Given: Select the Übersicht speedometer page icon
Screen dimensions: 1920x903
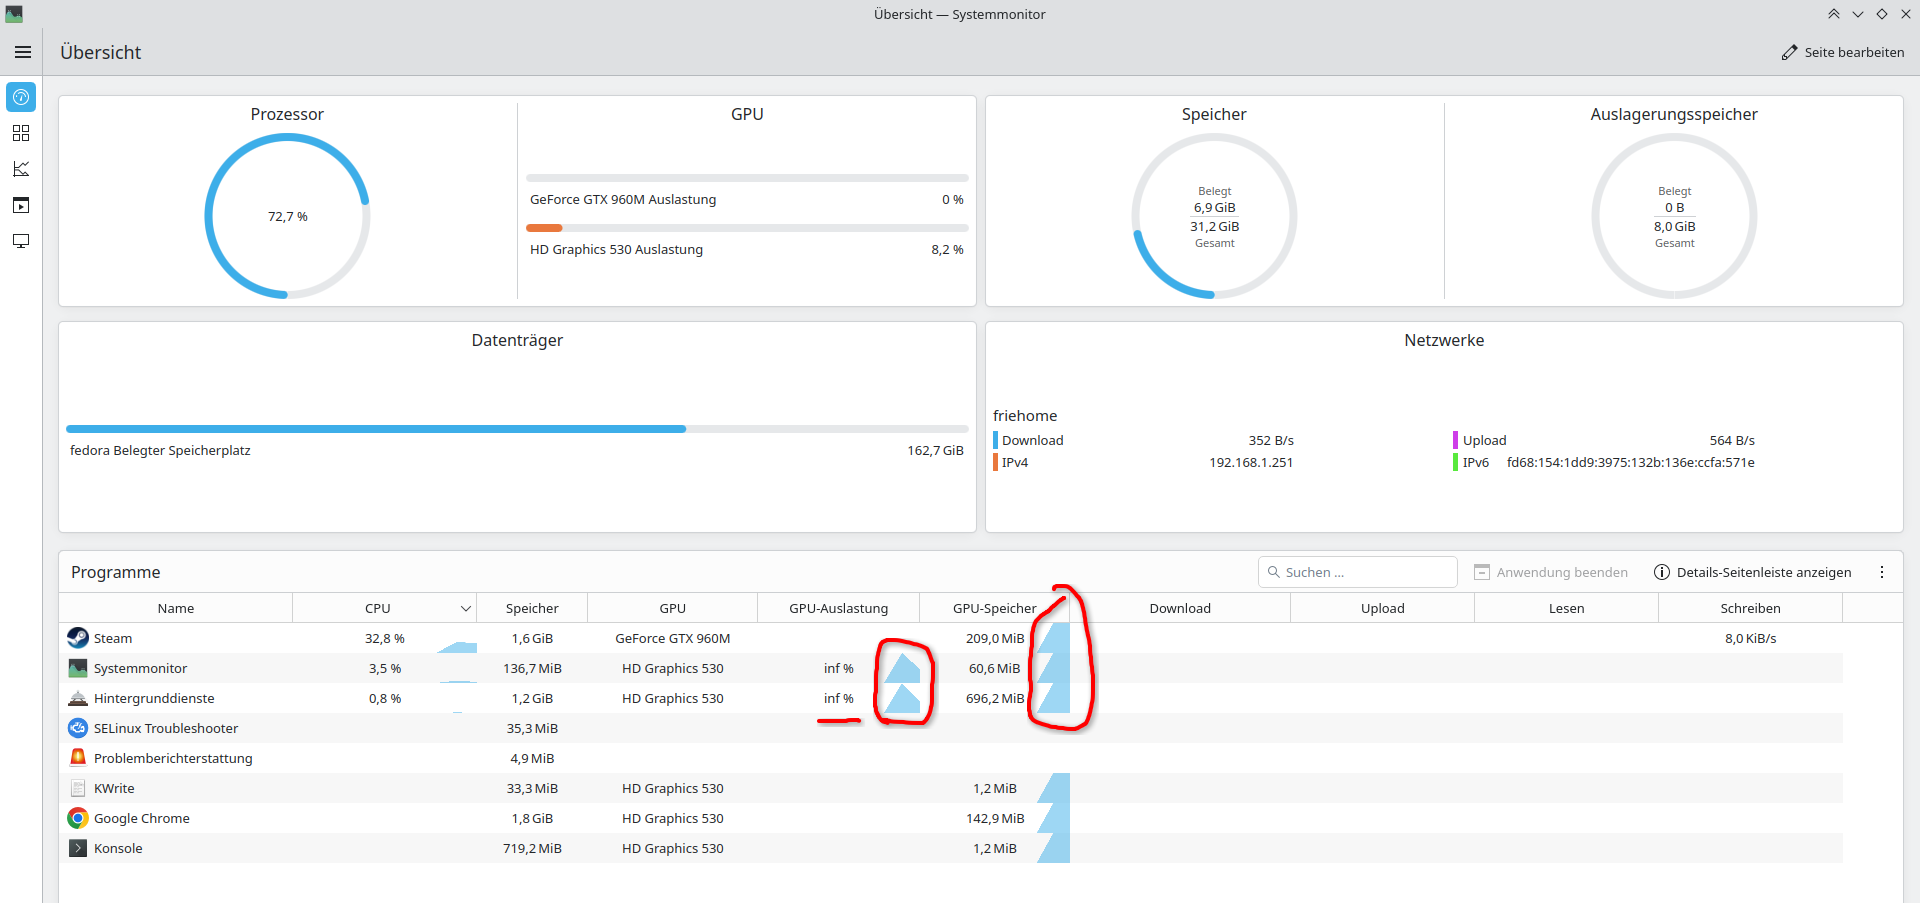Looking at the screenshot, I should click(x=21, y=97).
